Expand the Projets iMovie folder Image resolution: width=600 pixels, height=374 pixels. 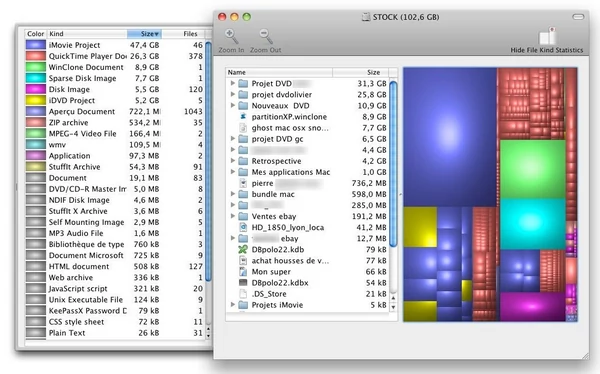(x=233, y=305)
